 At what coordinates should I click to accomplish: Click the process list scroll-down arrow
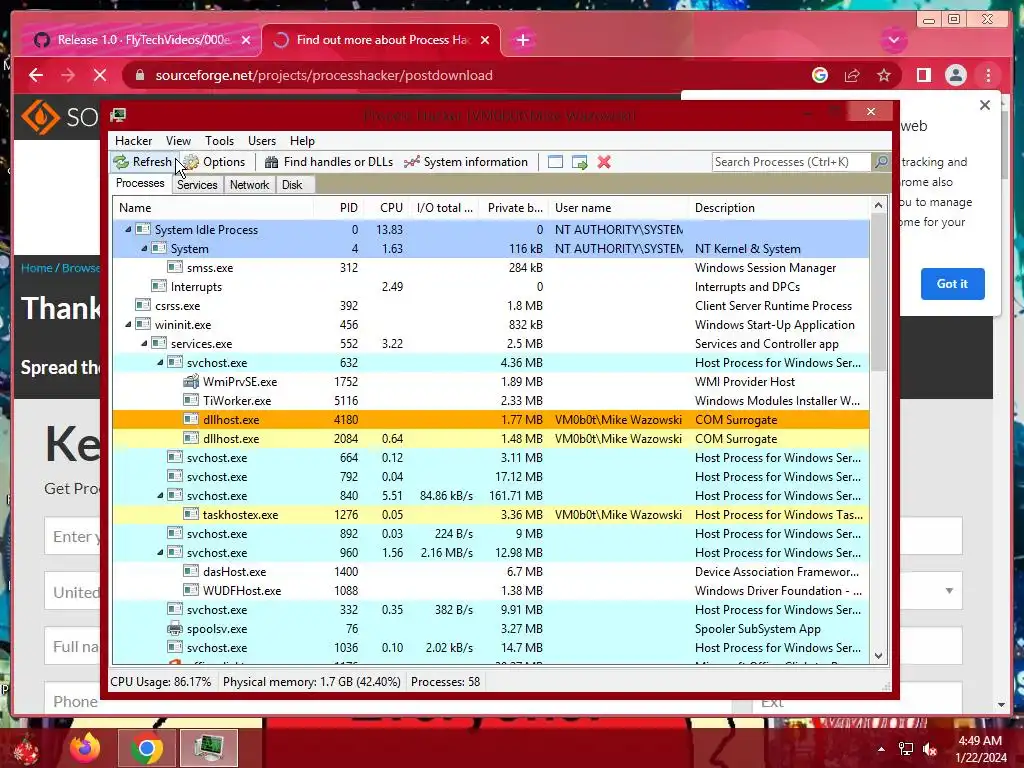pyautogui.click(x=878, y=656)
